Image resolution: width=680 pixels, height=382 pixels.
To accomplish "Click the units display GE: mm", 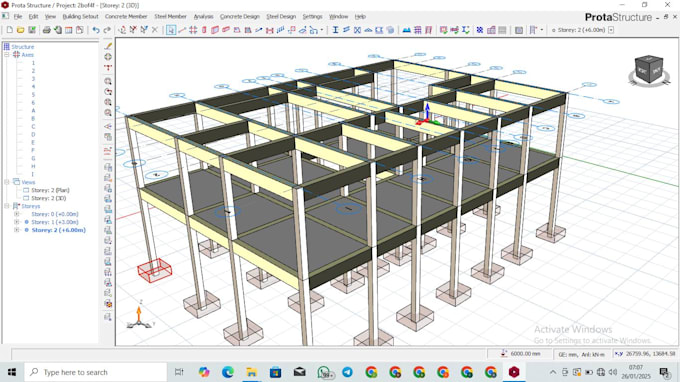I will tap(581, 354).
